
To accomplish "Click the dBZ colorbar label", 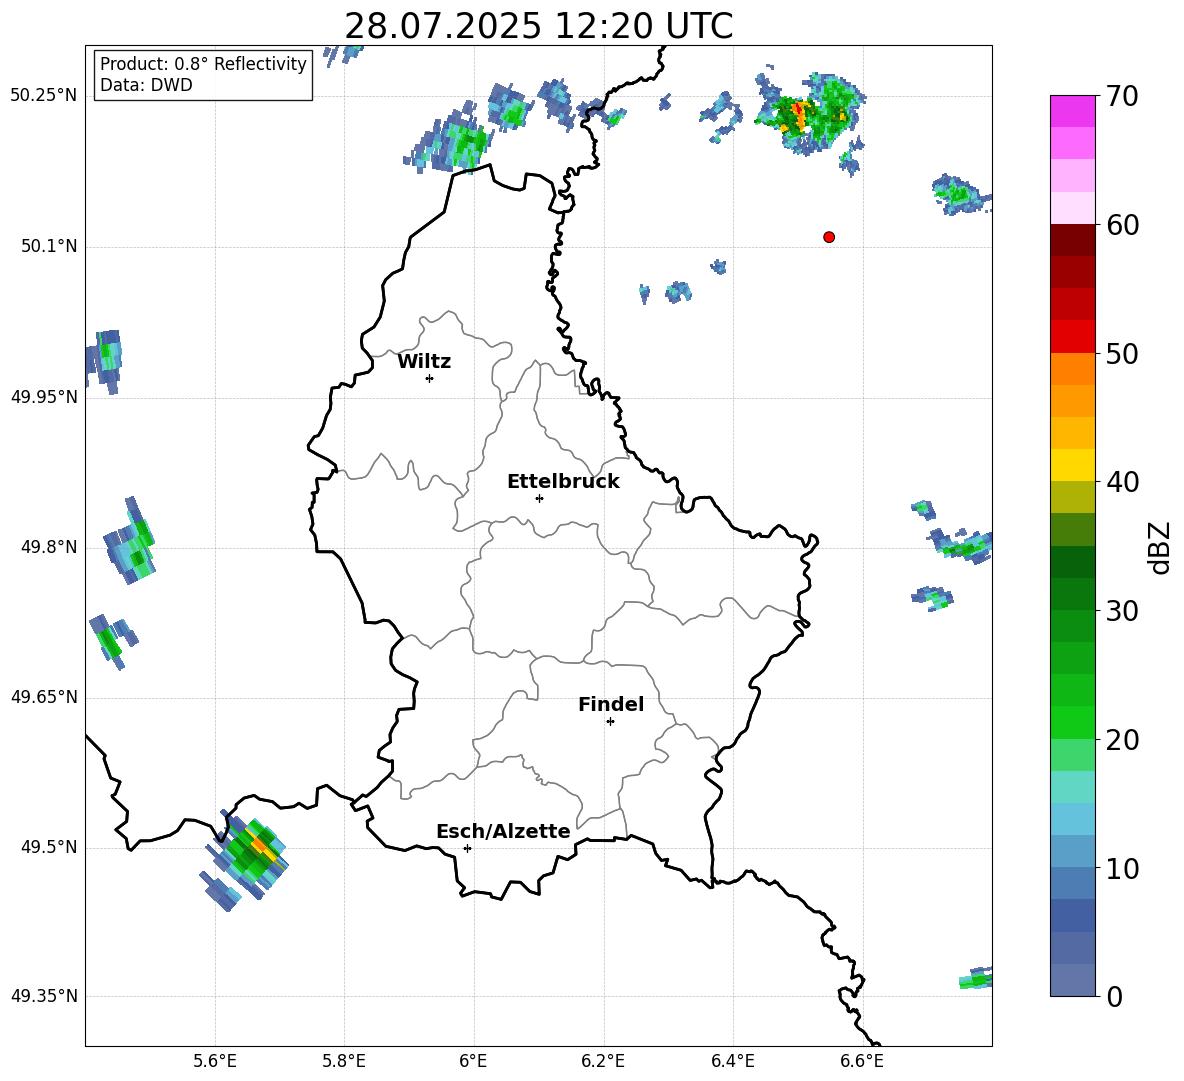I will pyautogui.click(x=1160, y=547).
